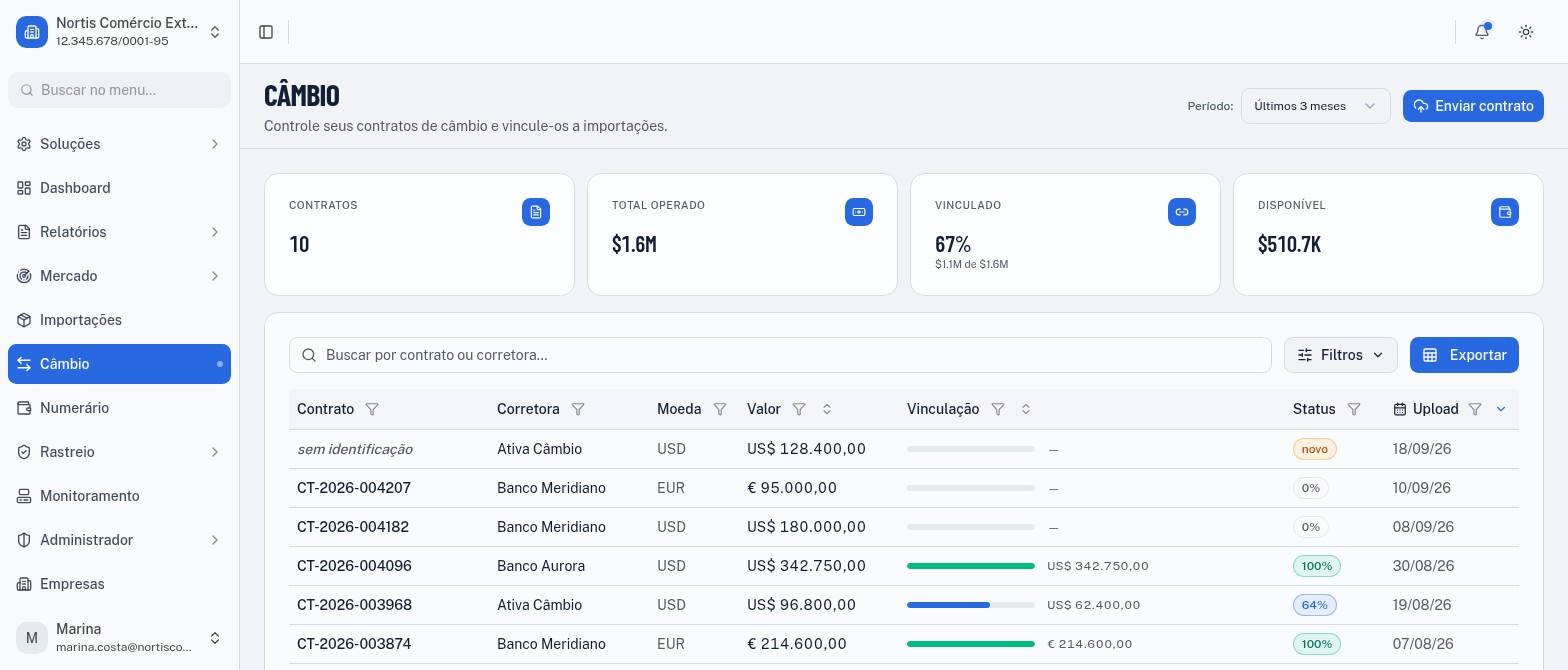Click the Total Operado card icon
1568x670 pixels.
tap(859, 212)
